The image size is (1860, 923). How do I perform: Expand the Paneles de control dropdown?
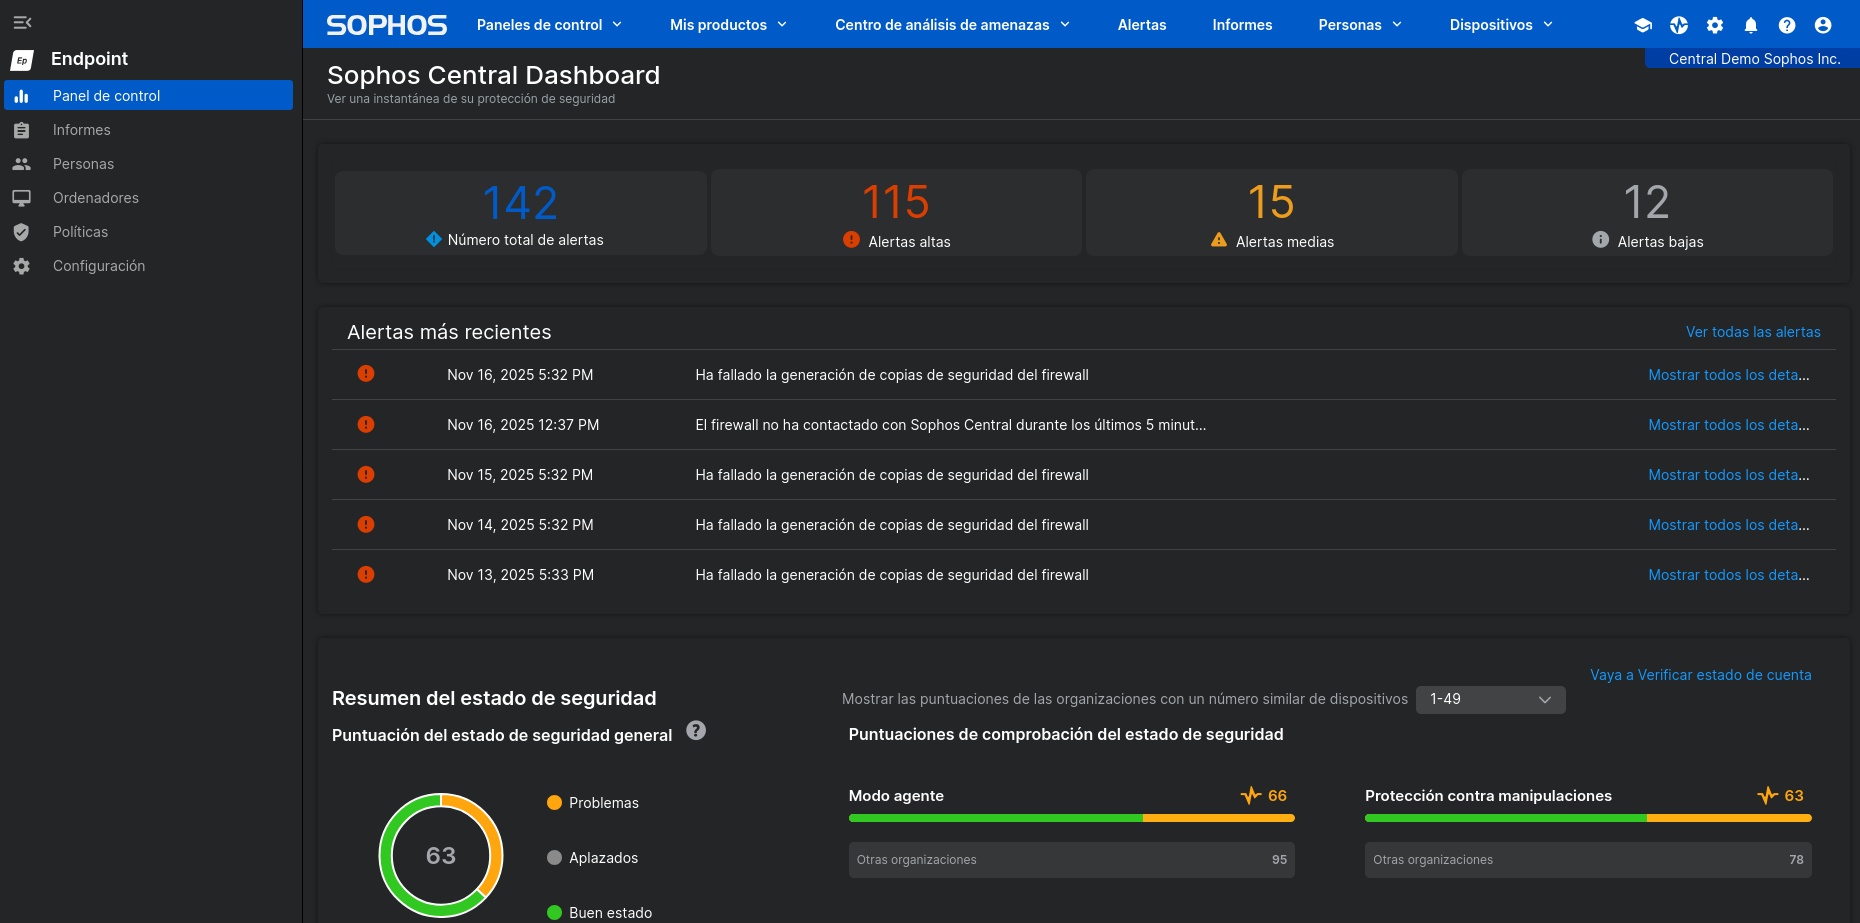549,25
